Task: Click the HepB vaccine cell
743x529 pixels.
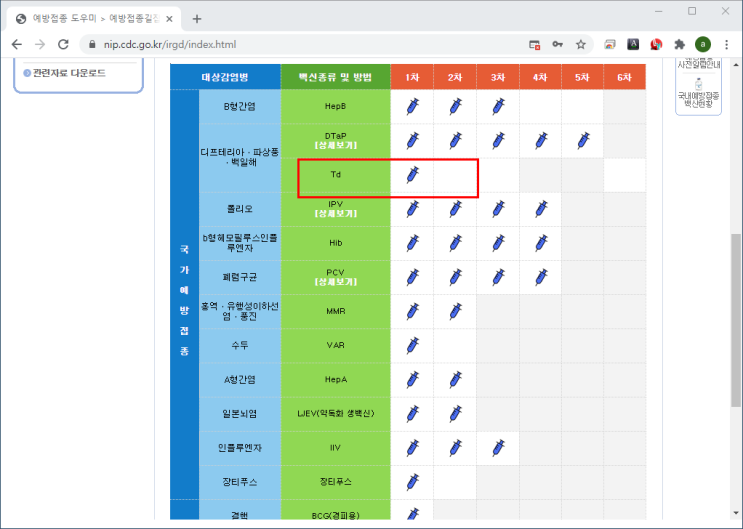Action: (x=335, y=107)
